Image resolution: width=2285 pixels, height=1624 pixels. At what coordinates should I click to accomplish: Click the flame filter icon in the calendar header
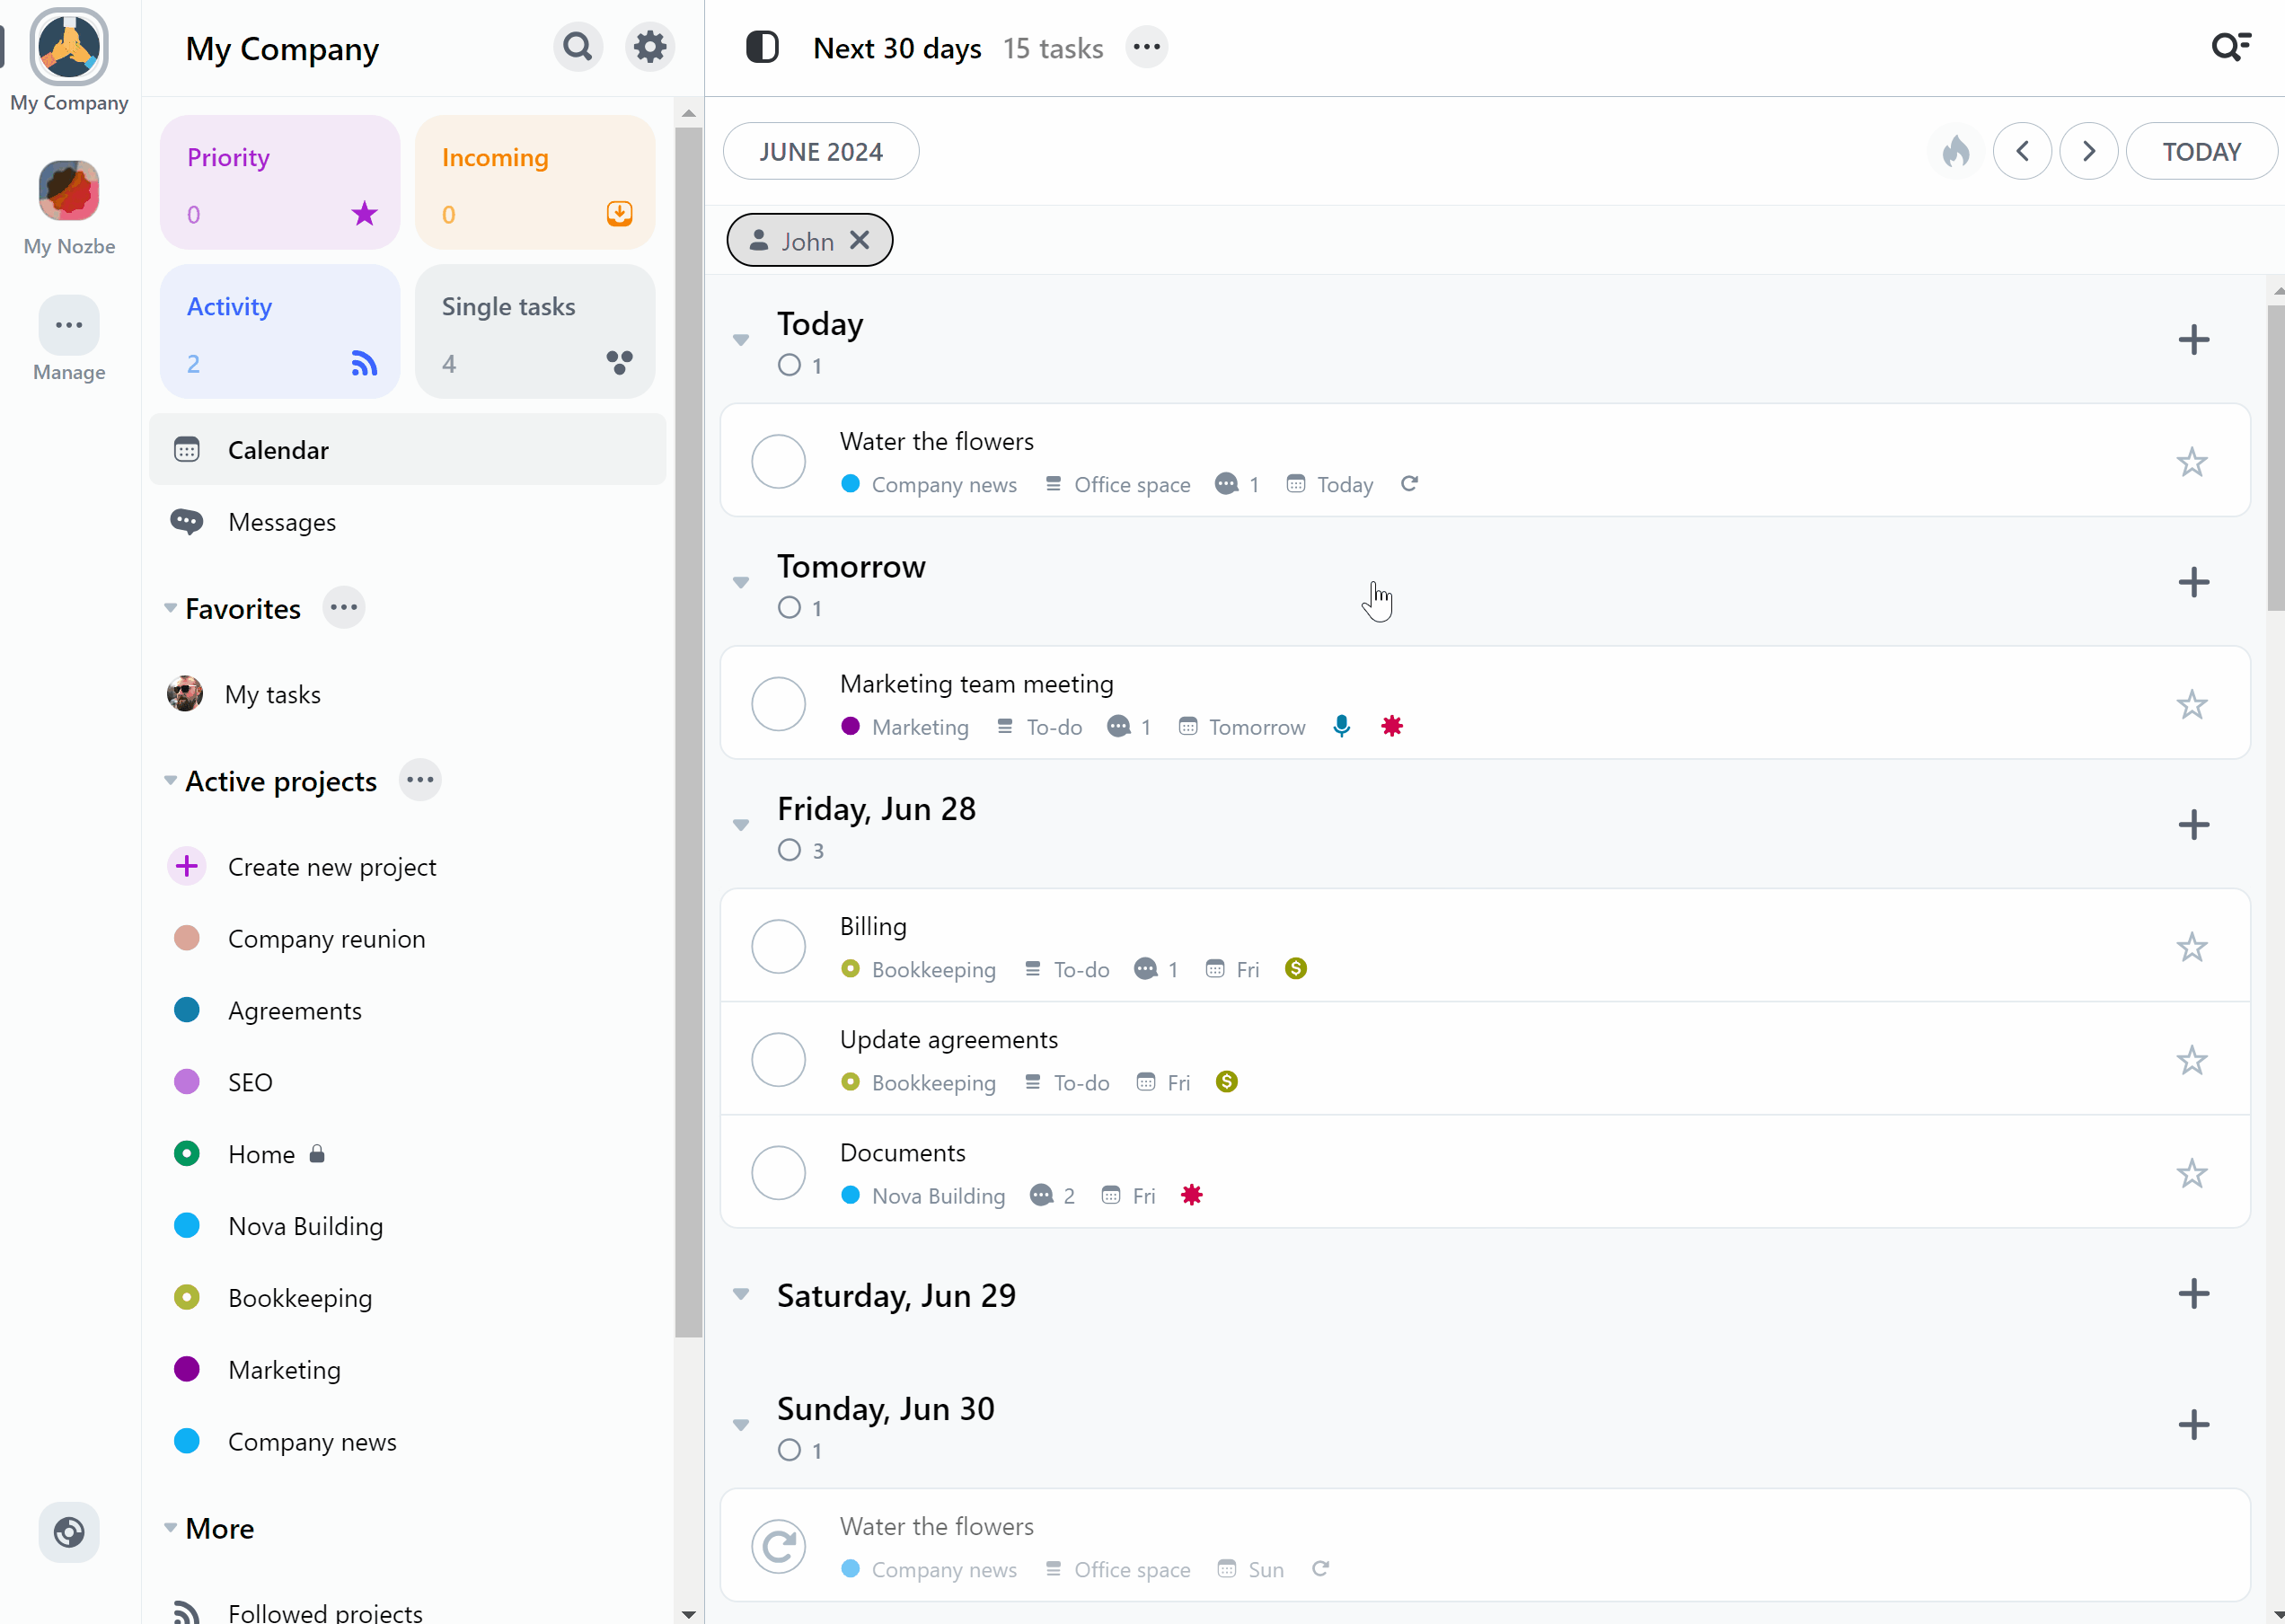click(x=1955, y=151)
